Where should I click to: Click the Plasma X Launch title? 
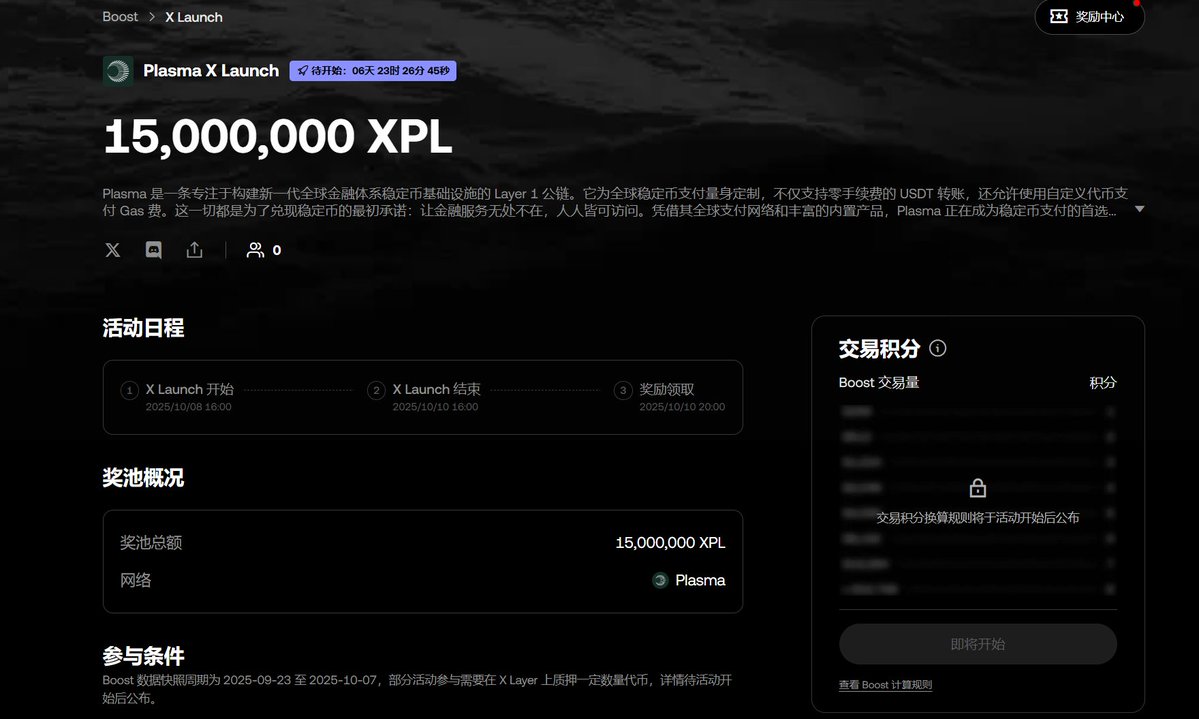click(x=211, y=70)
